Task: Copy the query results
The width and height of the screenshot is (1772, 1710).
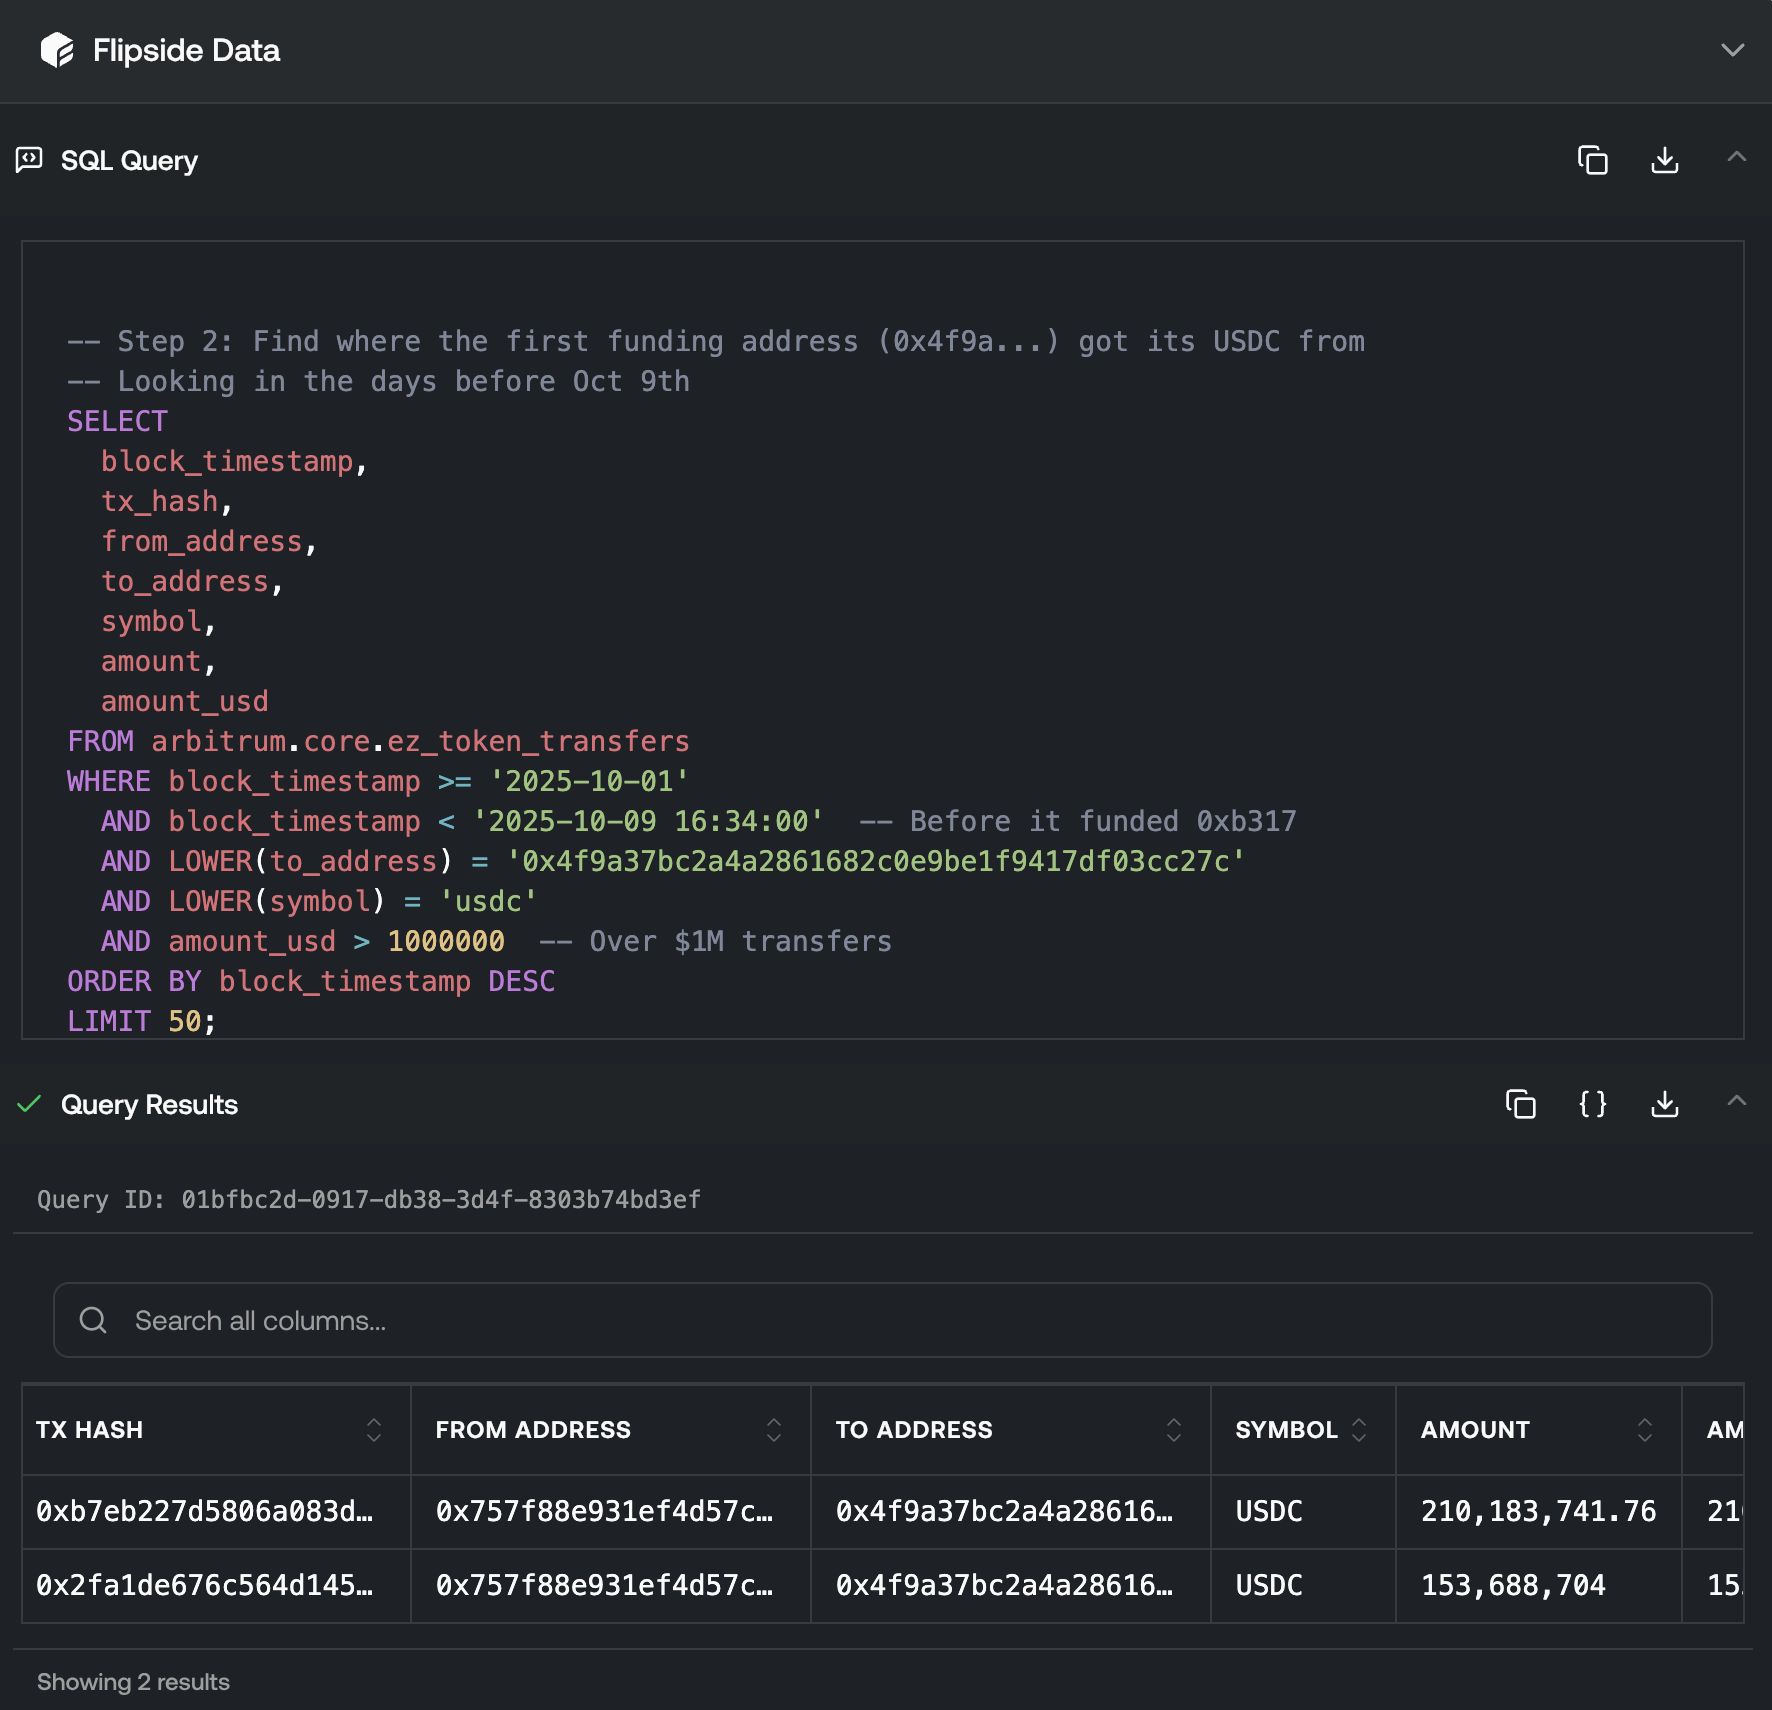Action: coord(1520,1104)
